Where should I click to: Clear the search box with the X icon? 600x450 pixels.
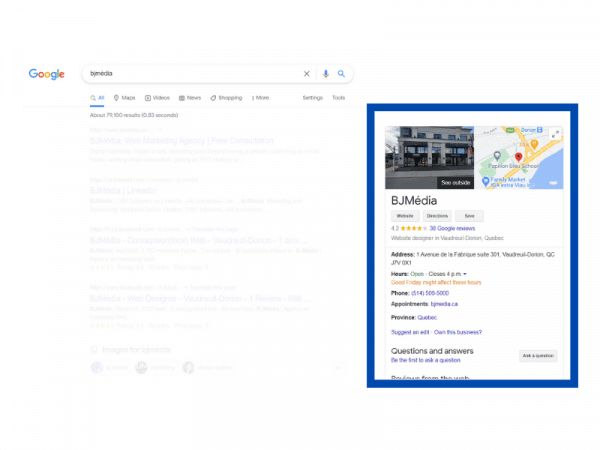click(x=307, y=74)
